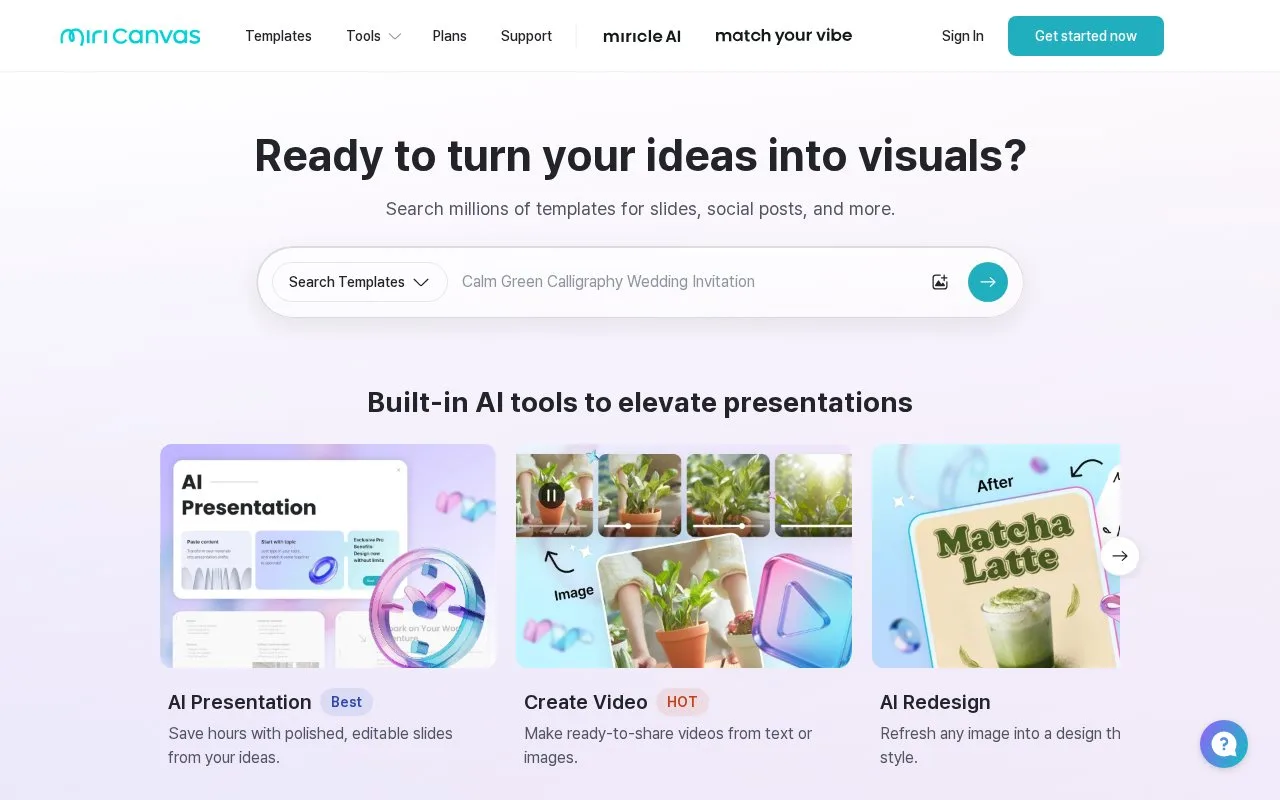Click the Create Video title text
1280x800 pixels.
[586, 702]
